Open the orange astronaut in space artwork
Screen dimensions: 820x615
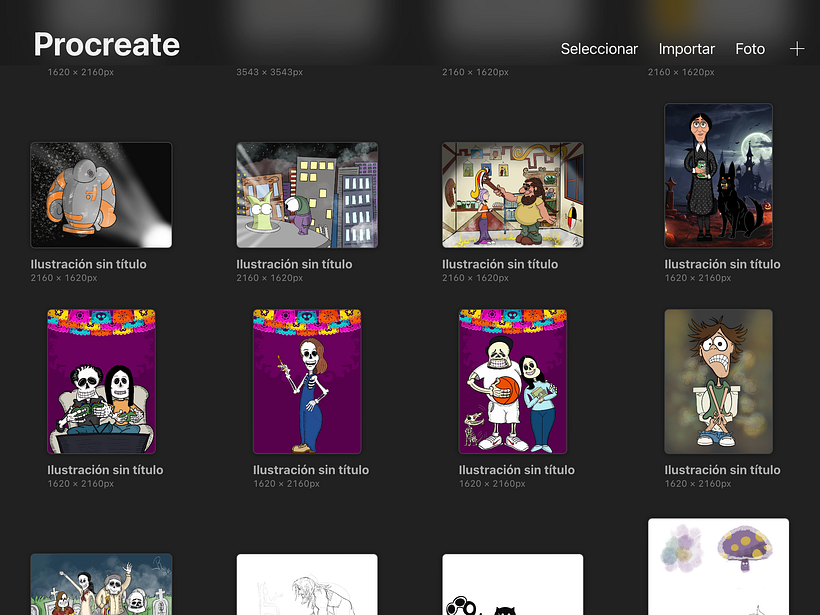click(x=101, y=195)
